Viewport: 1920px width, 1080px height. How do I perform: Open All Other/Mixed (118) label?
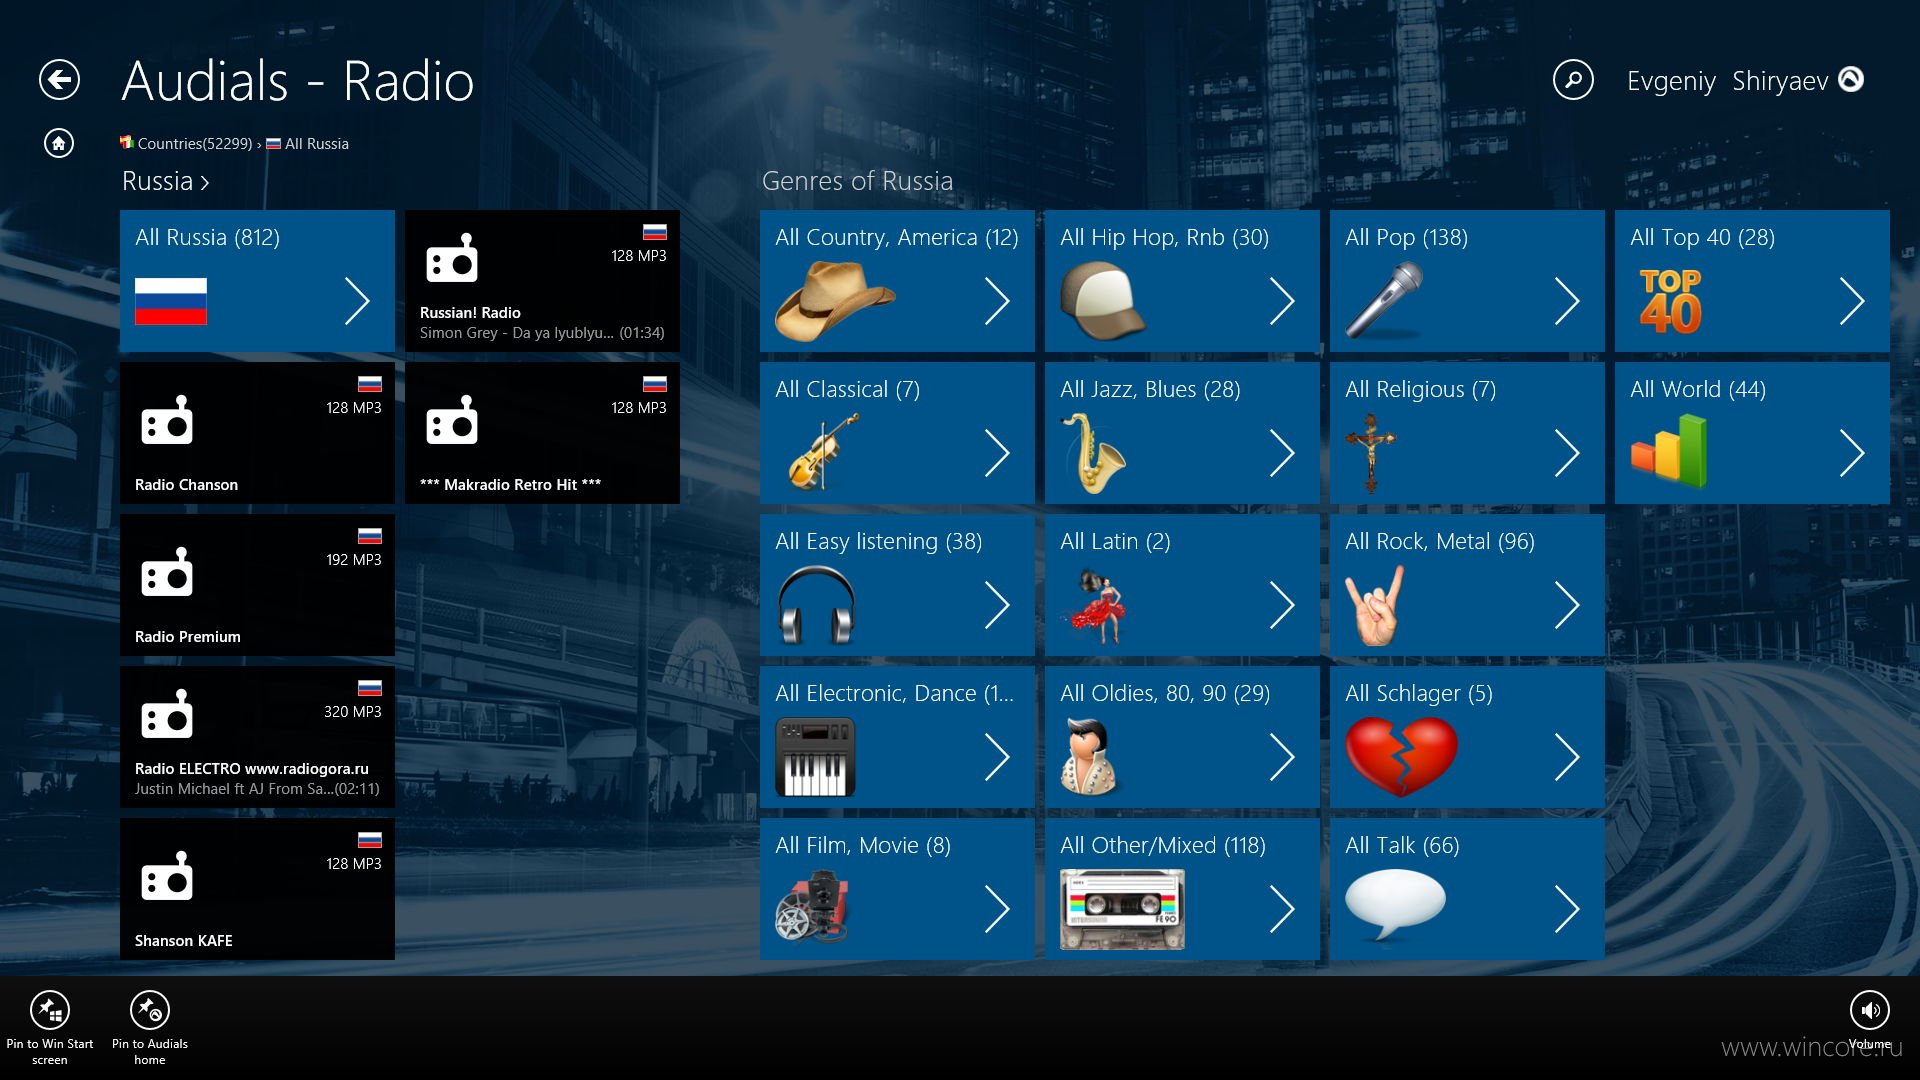coord(1163,845)
